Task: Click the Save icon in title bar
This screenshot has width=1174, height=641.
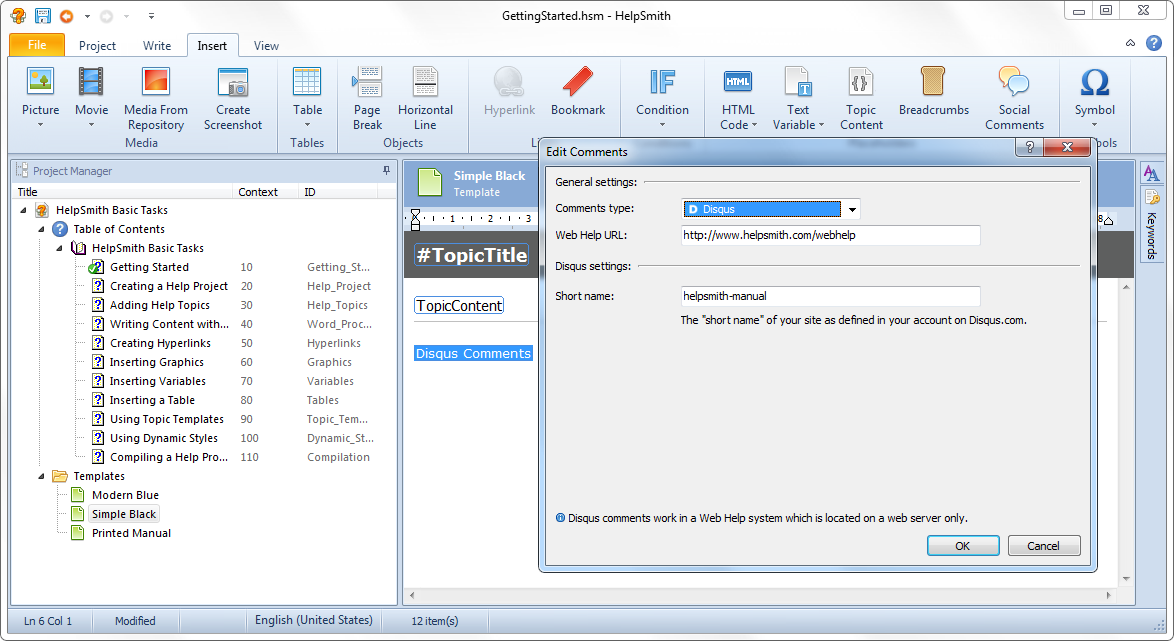Action: (43, 16)
